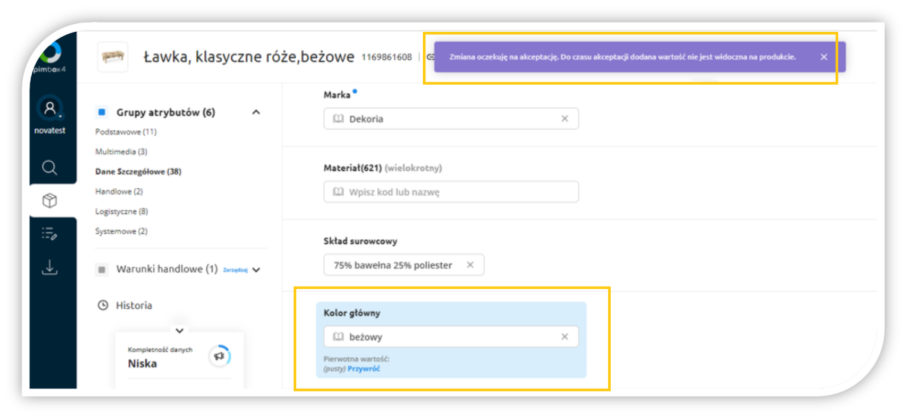Image resolution: width=907 pixels, height=418 pixels.
Task: Open the Historia section
Action: pyautogui.click(x=134, y=305)
